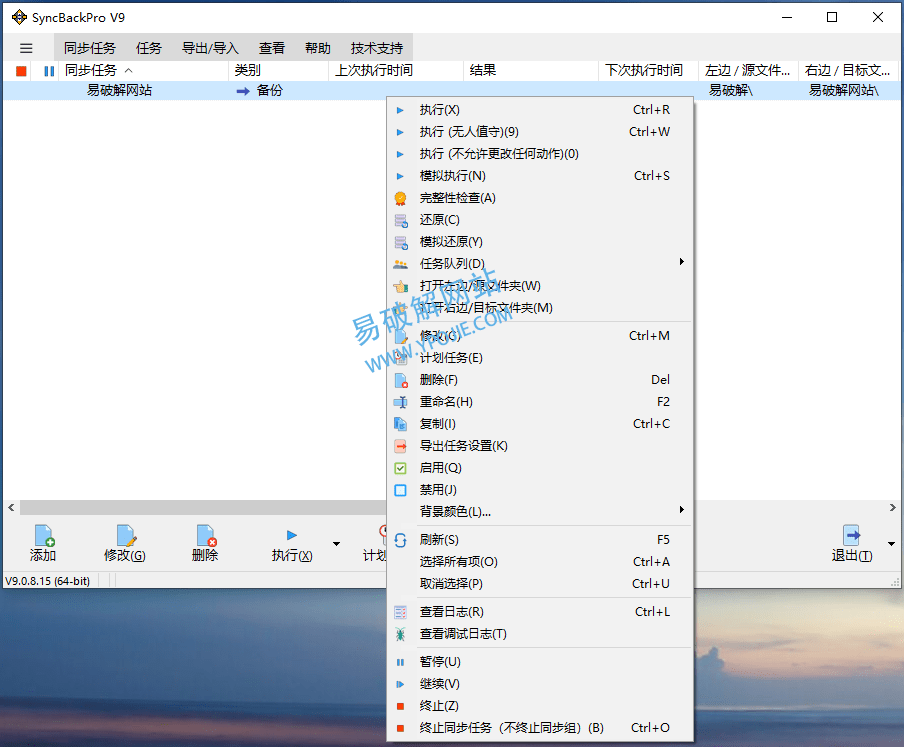Choose 启用 (Enable) checkbox menu item
The image size is (904, 747).
[x=440, y=468]
